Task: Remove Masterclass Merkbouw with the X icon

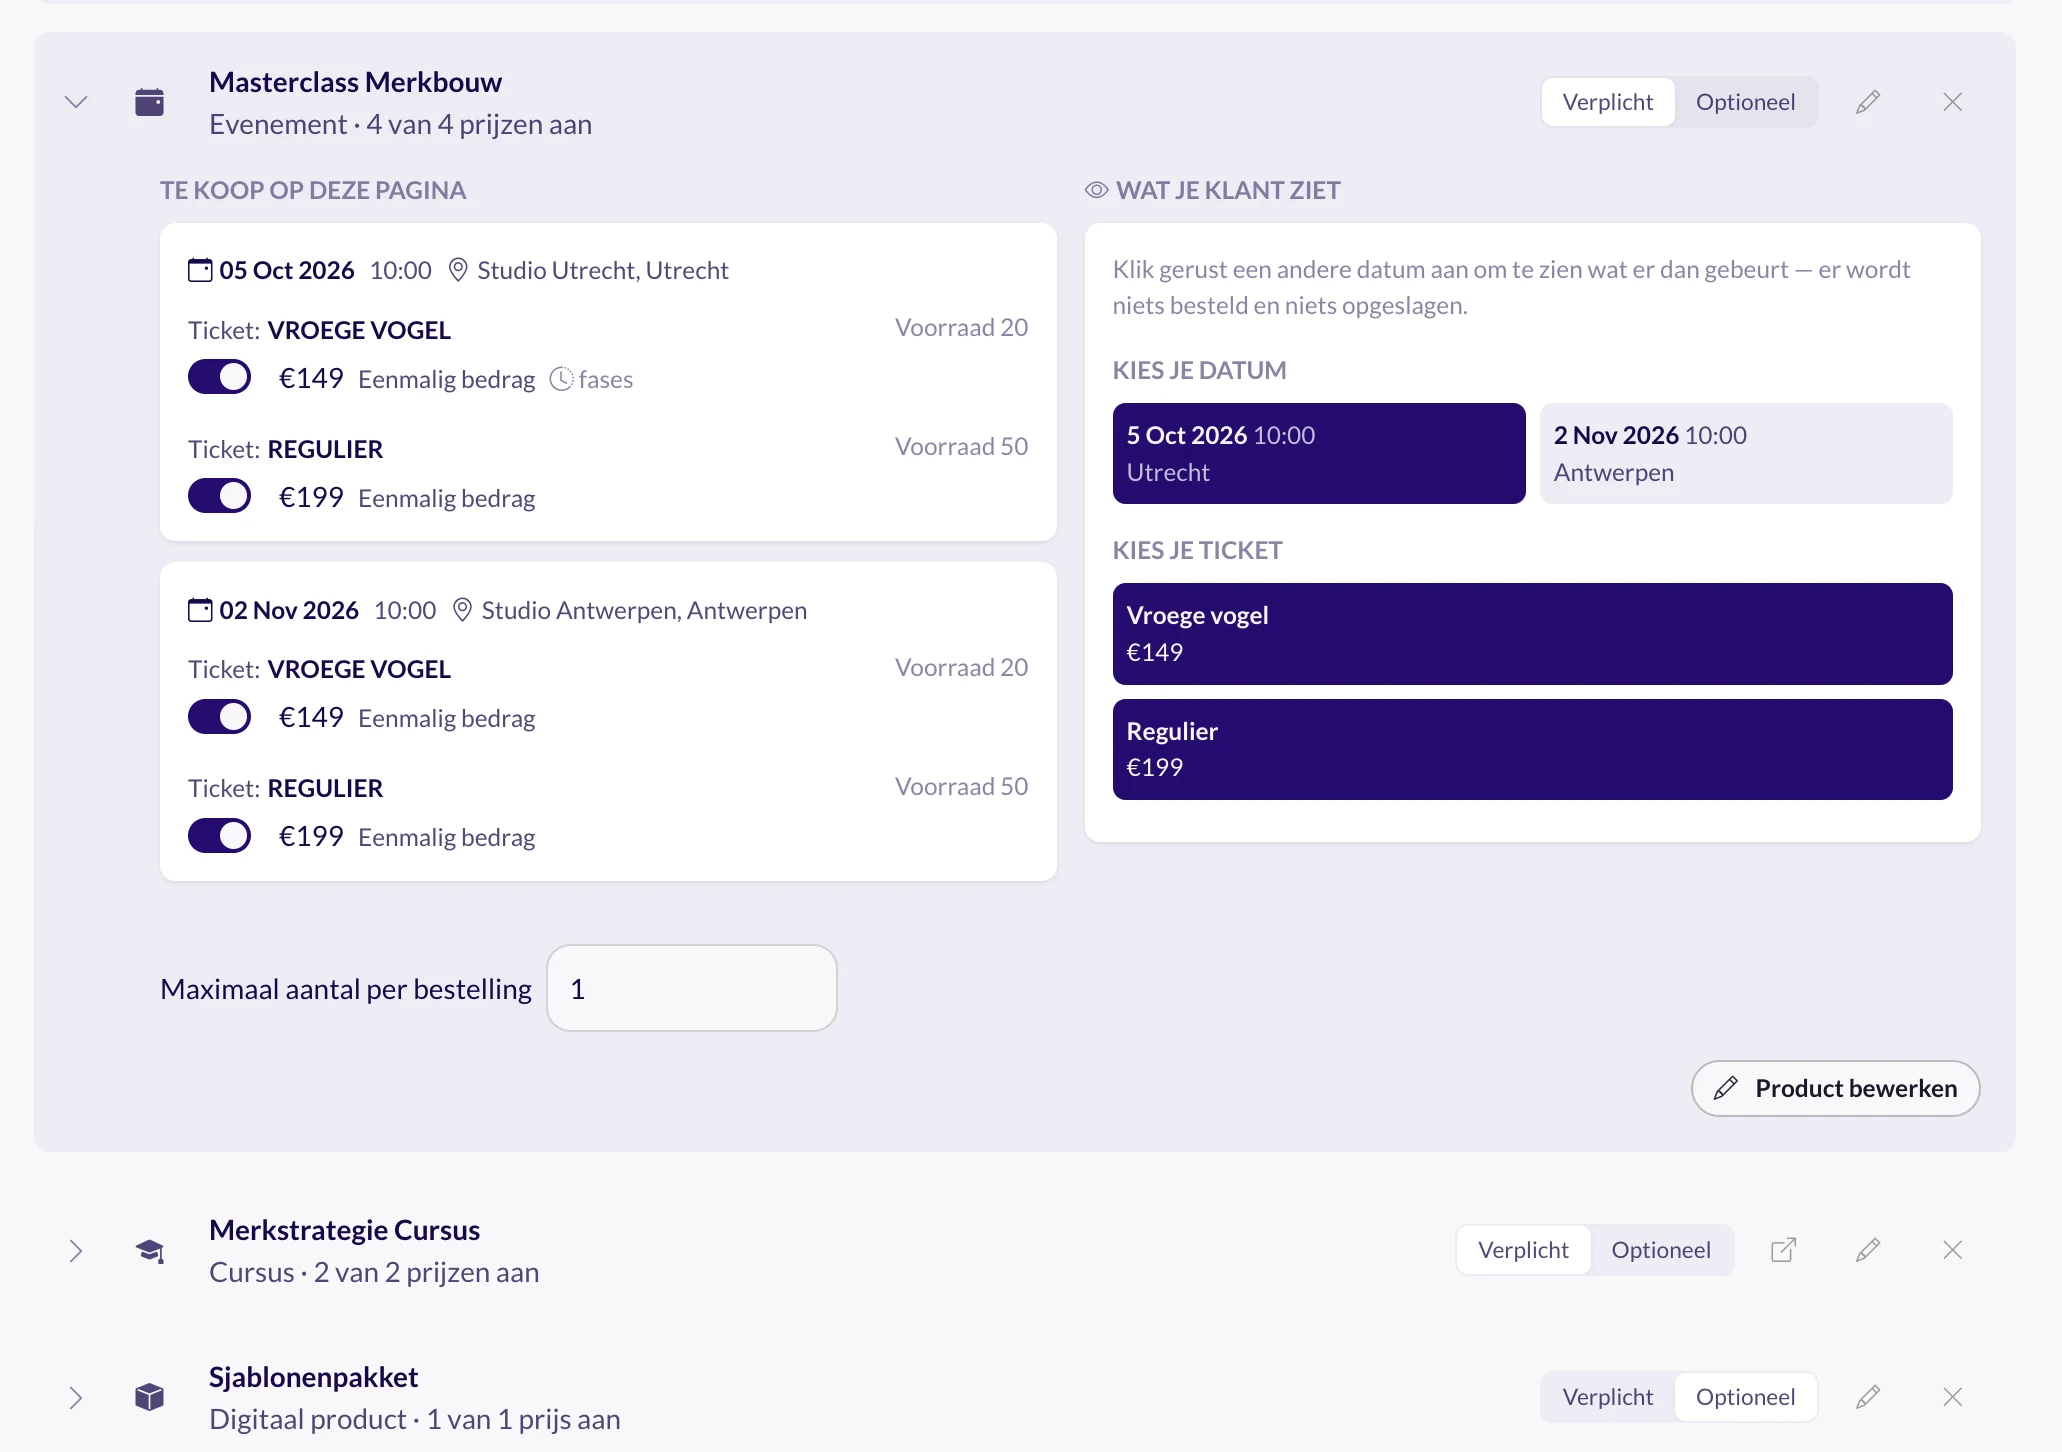Action: pos(1952,102)
